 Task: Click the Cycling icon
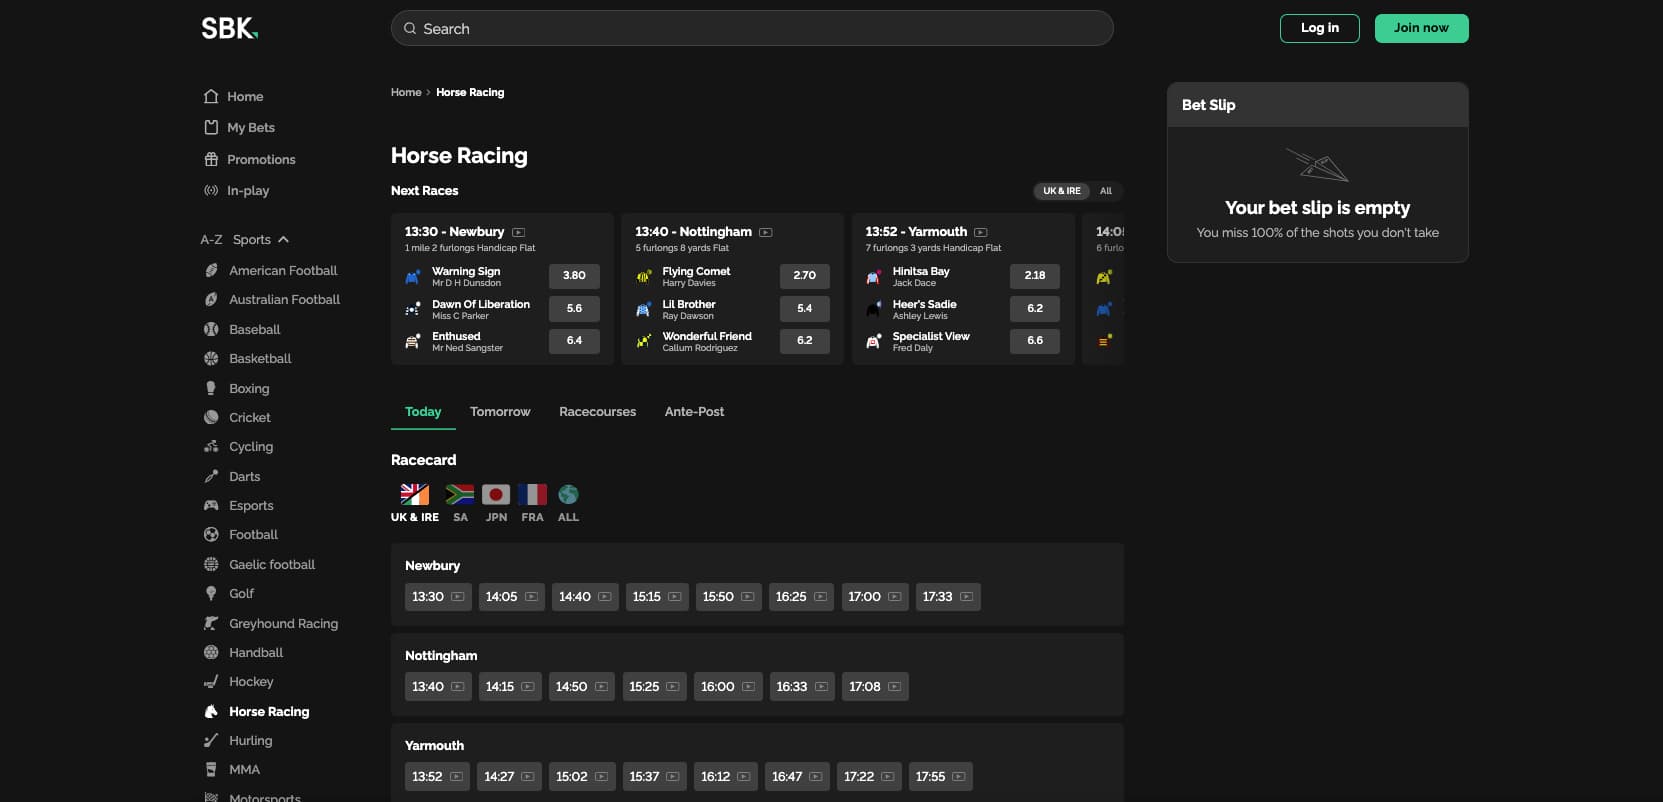click(x=211, y=447)
